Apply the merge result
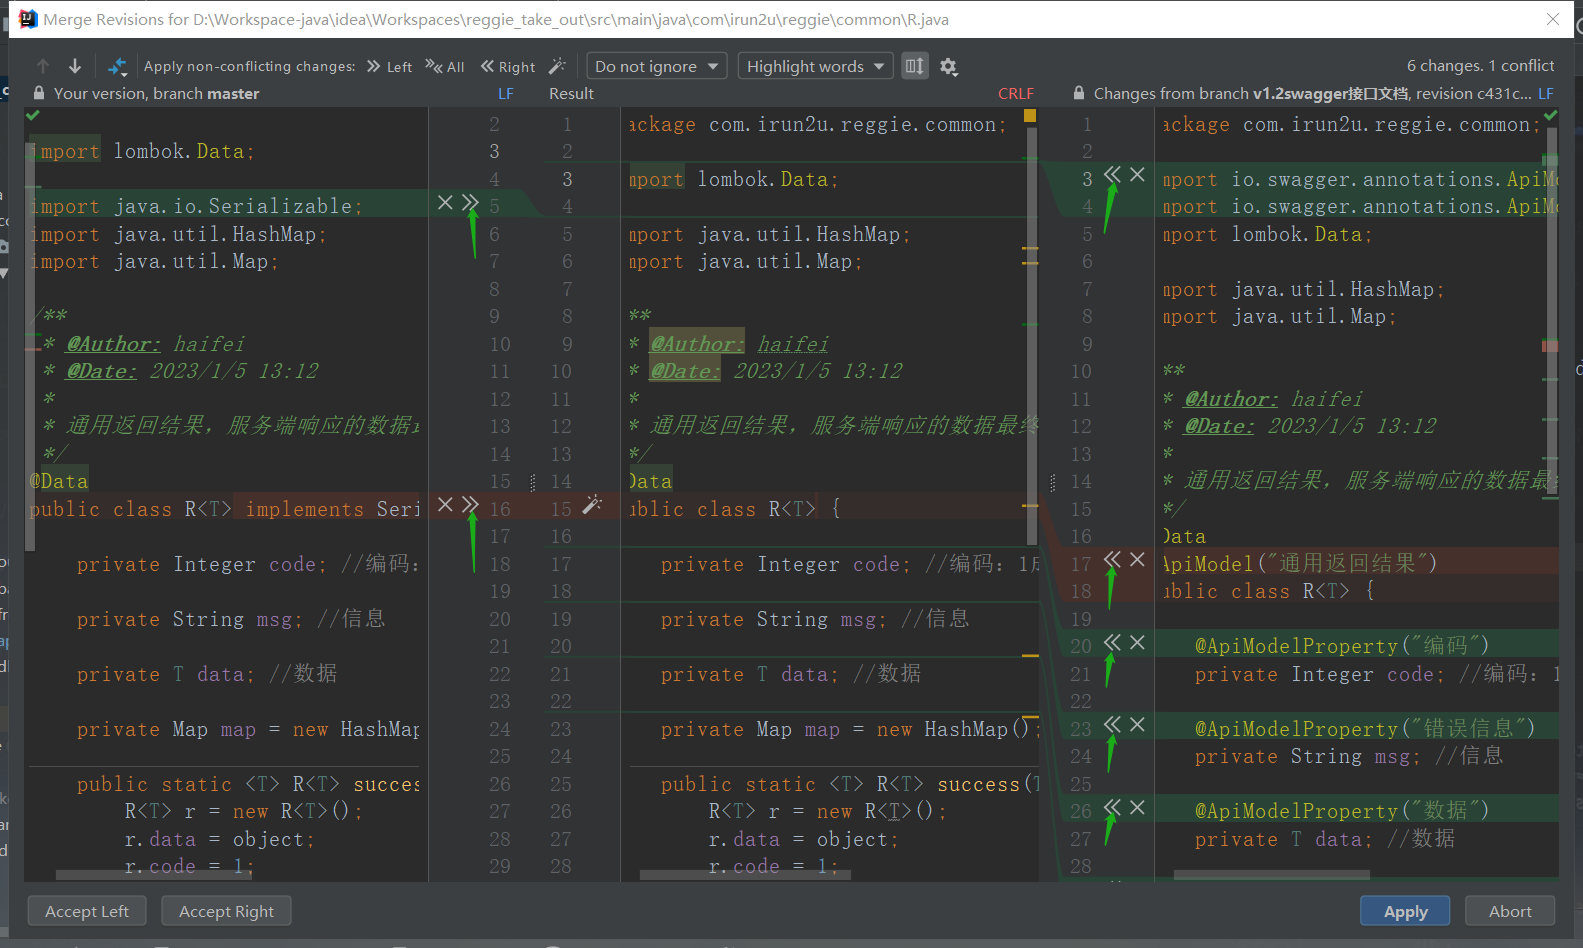Viewport: 1583px width, 948px height. click(x=1405, y=911)
